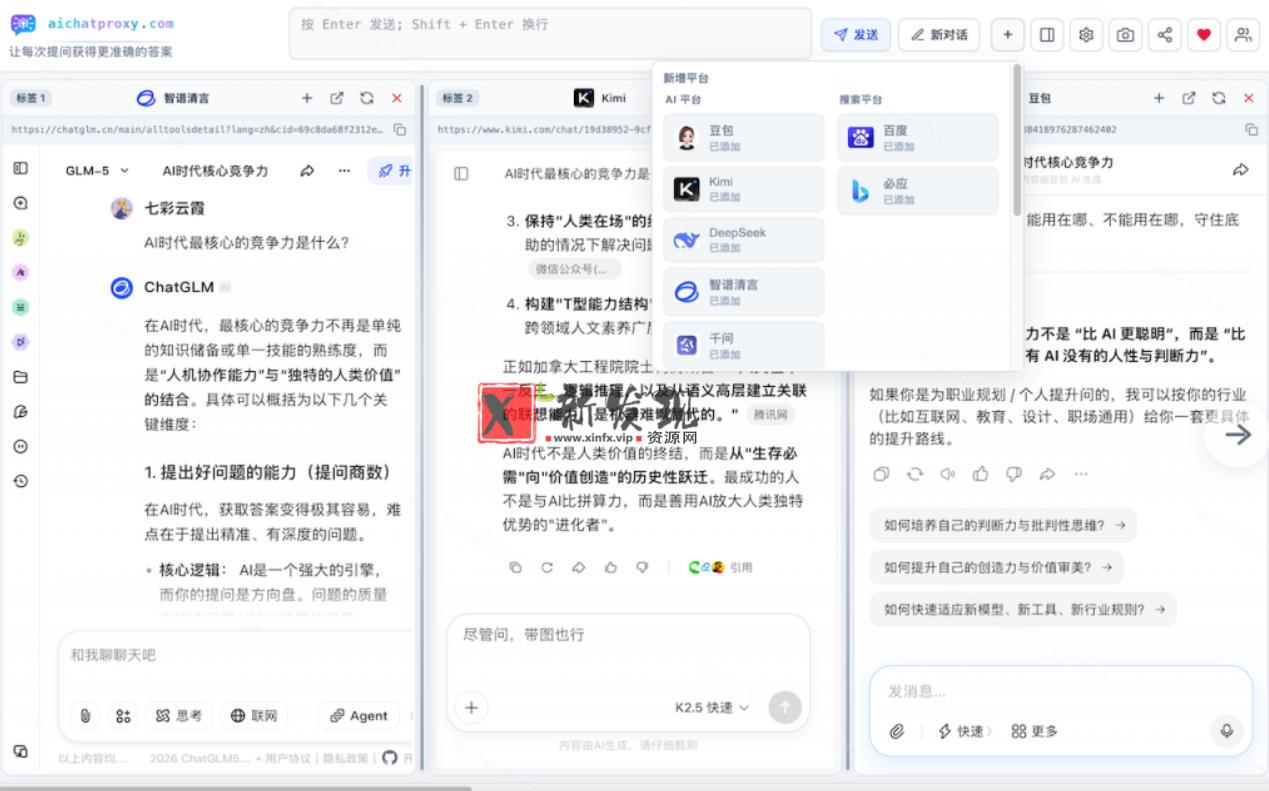
Task: Click the 新对话 new chat button
Action: [939, 35]
